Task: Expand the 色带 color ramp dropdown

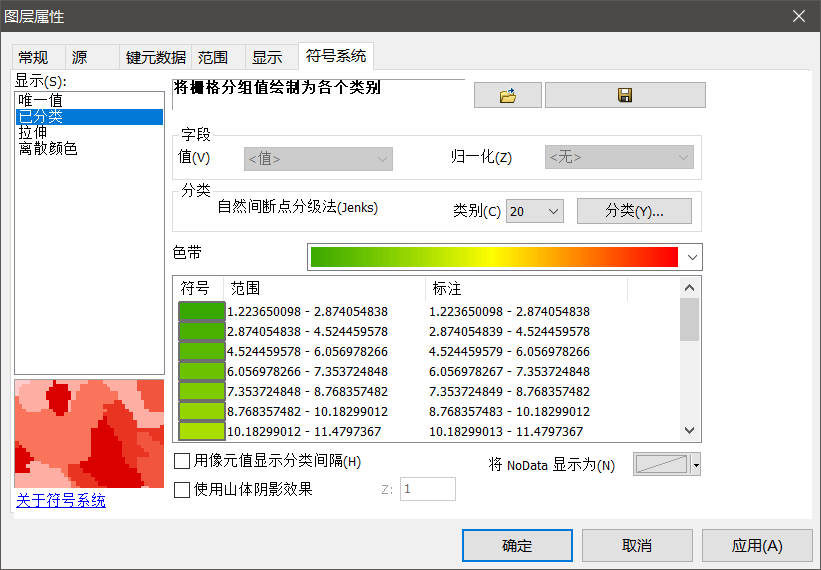Action: click(x=692, y=258)
